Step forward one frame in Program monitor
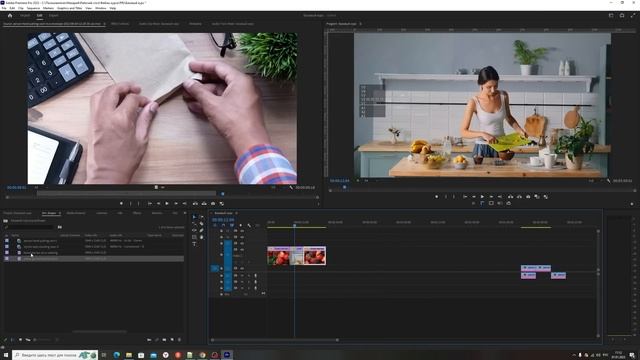640x360 pixels. (491, 197)
